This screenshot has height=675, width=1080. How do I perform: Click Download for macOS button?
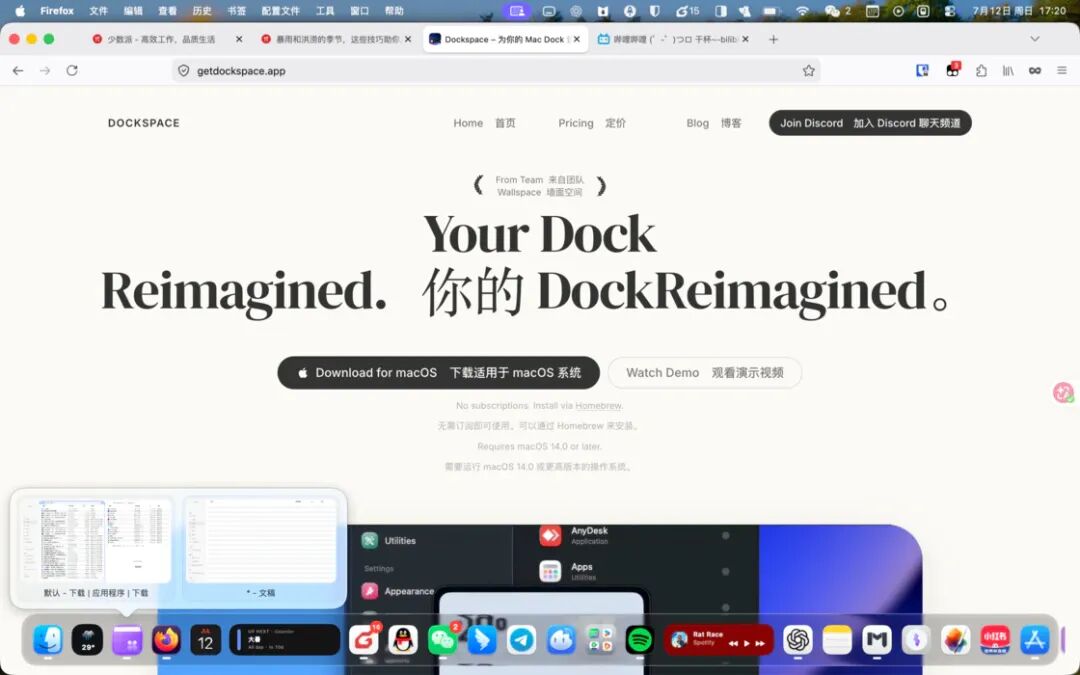click(439, 373)
